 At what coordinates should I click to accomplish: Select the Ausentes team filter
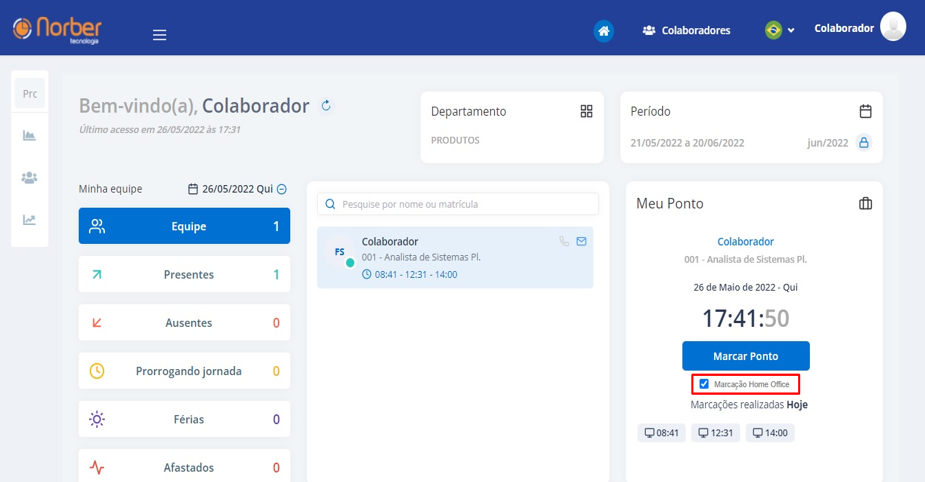[184, 323]
